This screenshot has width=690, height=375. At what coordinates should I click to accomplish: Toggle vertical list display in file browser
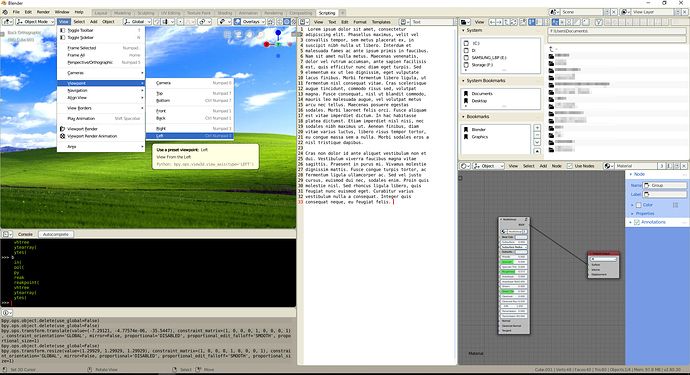click(x=532, y=22)
